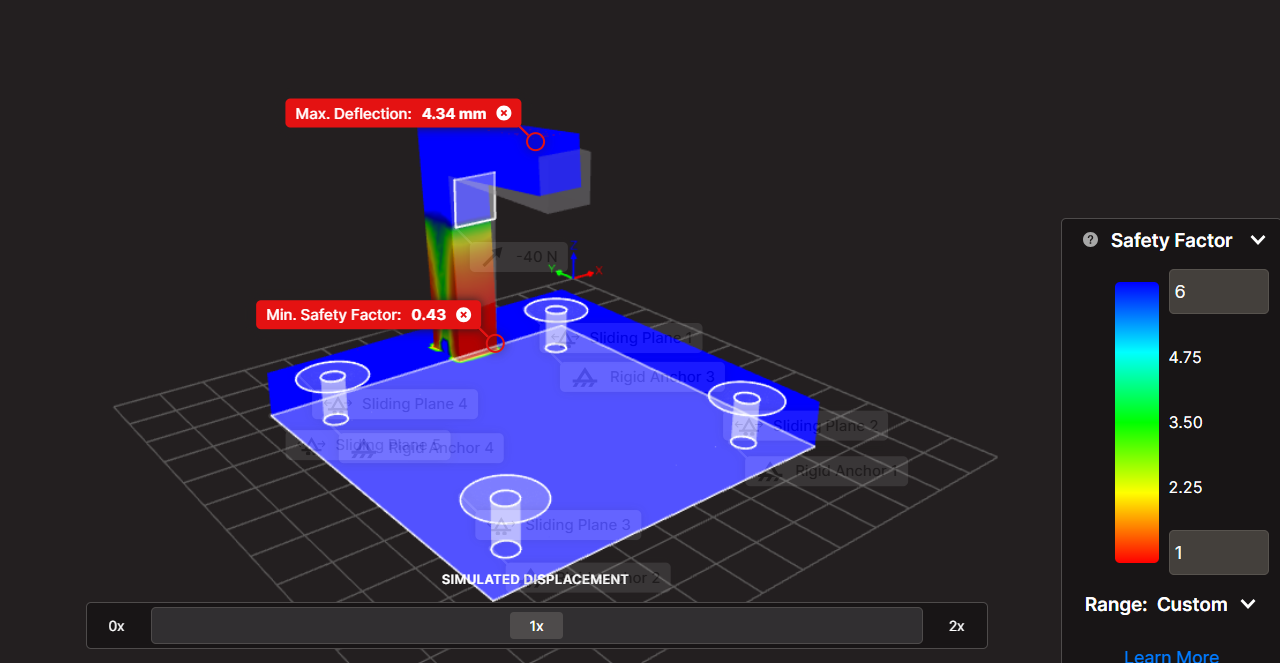This screenshot has height=663, width=1280.
Task: Set simulated displacement to 2x
Action: (956, 626)
